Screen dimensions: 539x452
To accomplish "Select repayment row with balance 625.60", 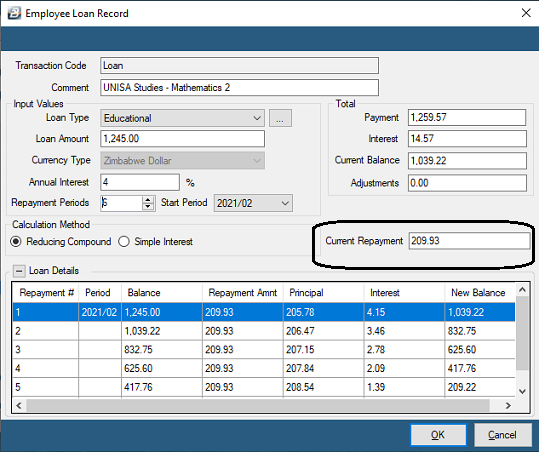I will coord(264,368).
